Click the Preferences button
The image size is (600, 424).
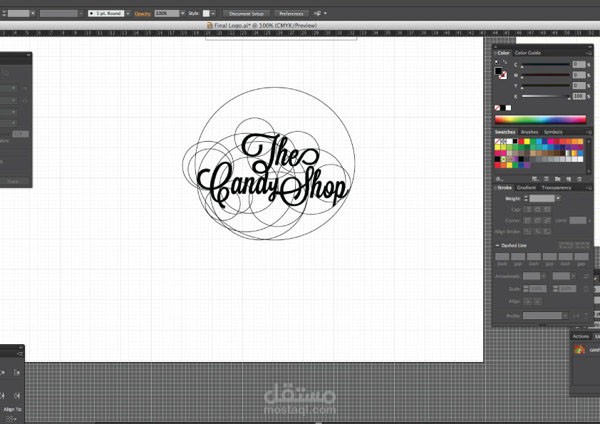(x=291, y=13)
